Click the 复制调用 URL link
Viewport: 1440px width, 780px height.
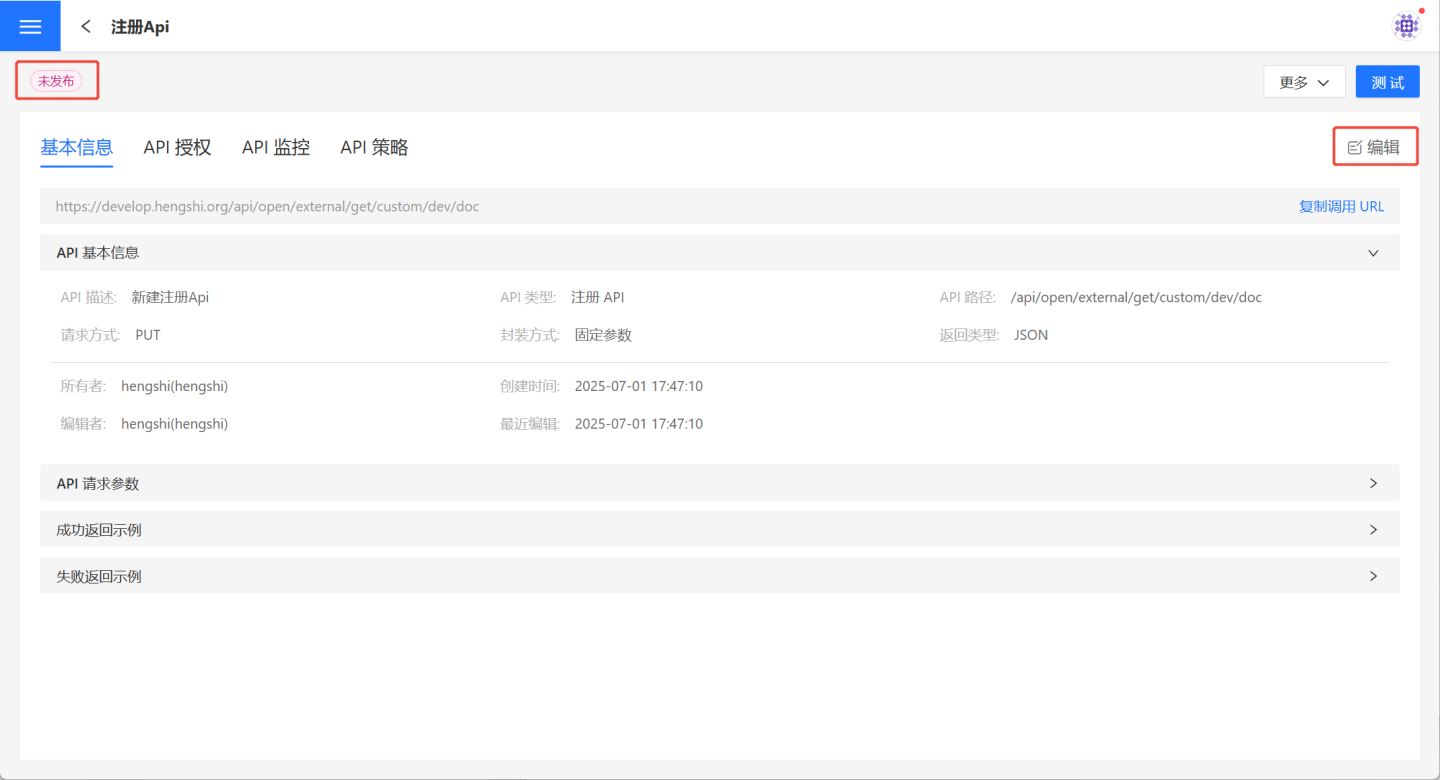[1341, 206]
